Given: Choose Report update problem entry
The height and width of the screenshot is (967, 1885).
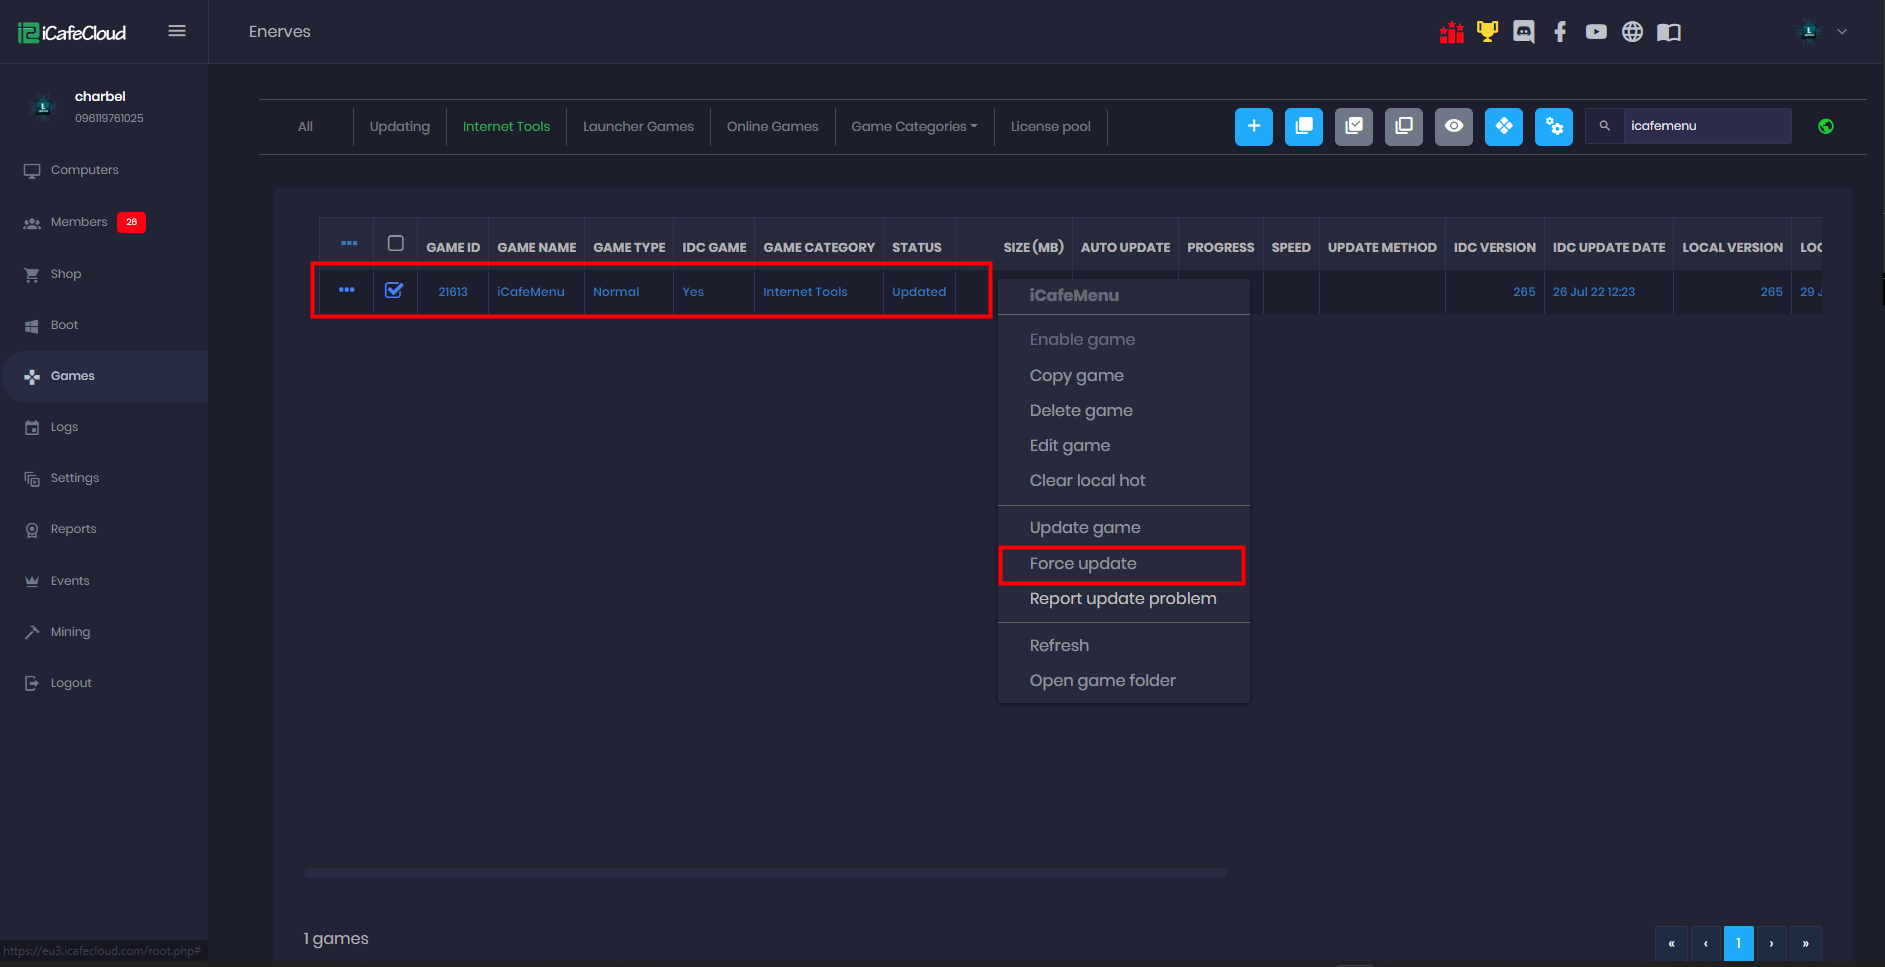Looking at the screenshot, I should (1124, 599).
